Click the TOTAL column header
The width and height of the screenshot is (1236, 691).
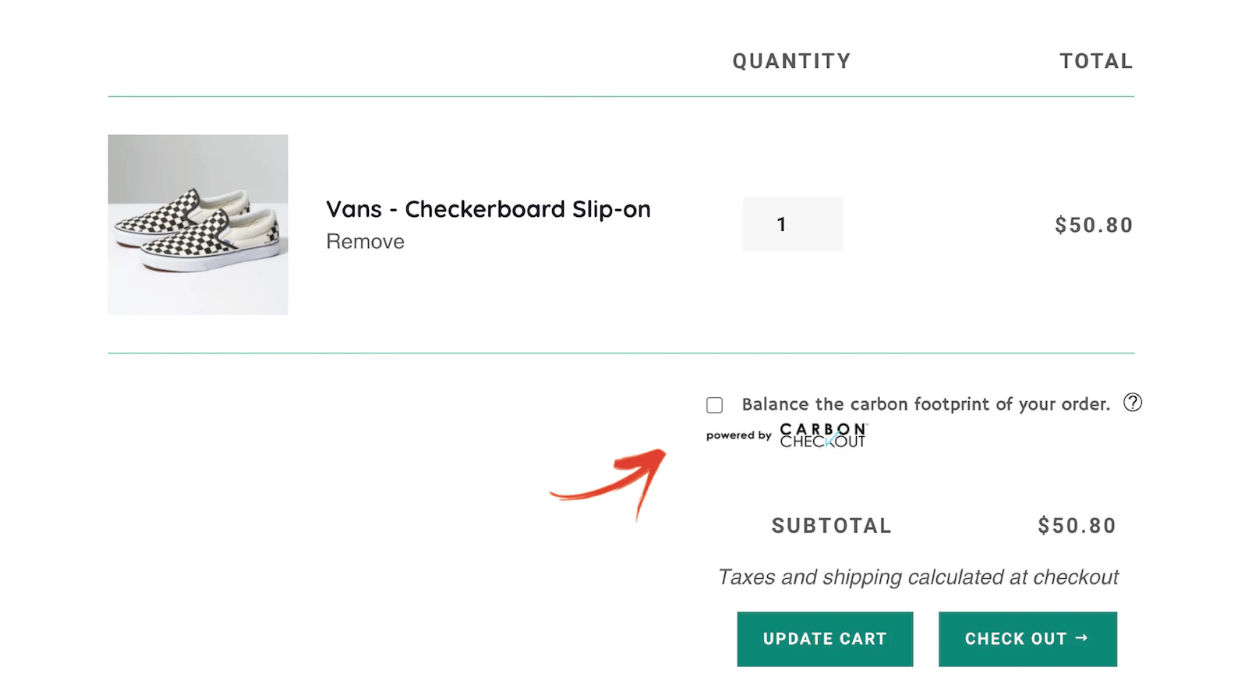(1096, 62)
